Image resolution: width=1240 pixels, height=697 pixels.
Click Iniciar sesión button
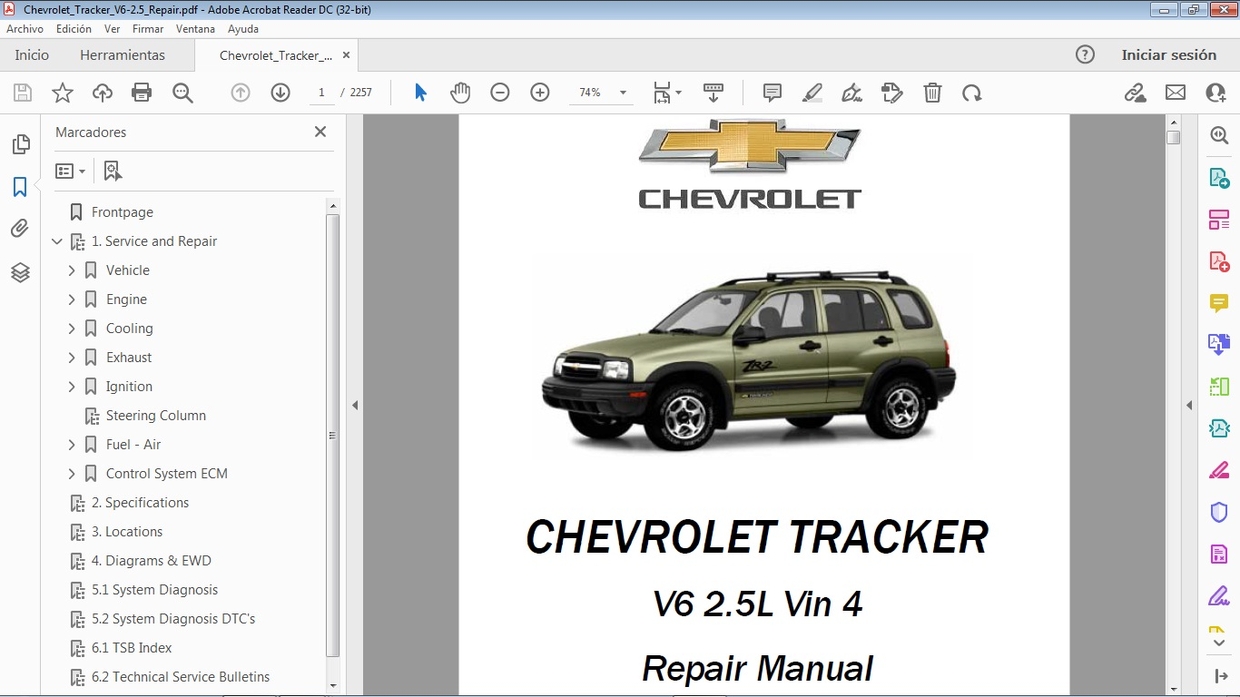(1169, 55)
